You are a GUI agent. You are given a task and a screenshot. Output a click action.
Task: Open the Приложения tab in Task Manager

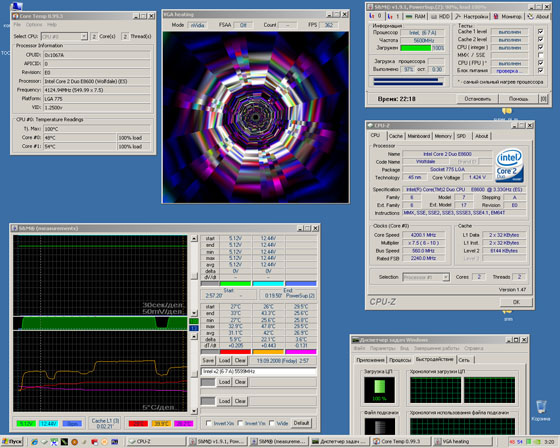[370, 360]
